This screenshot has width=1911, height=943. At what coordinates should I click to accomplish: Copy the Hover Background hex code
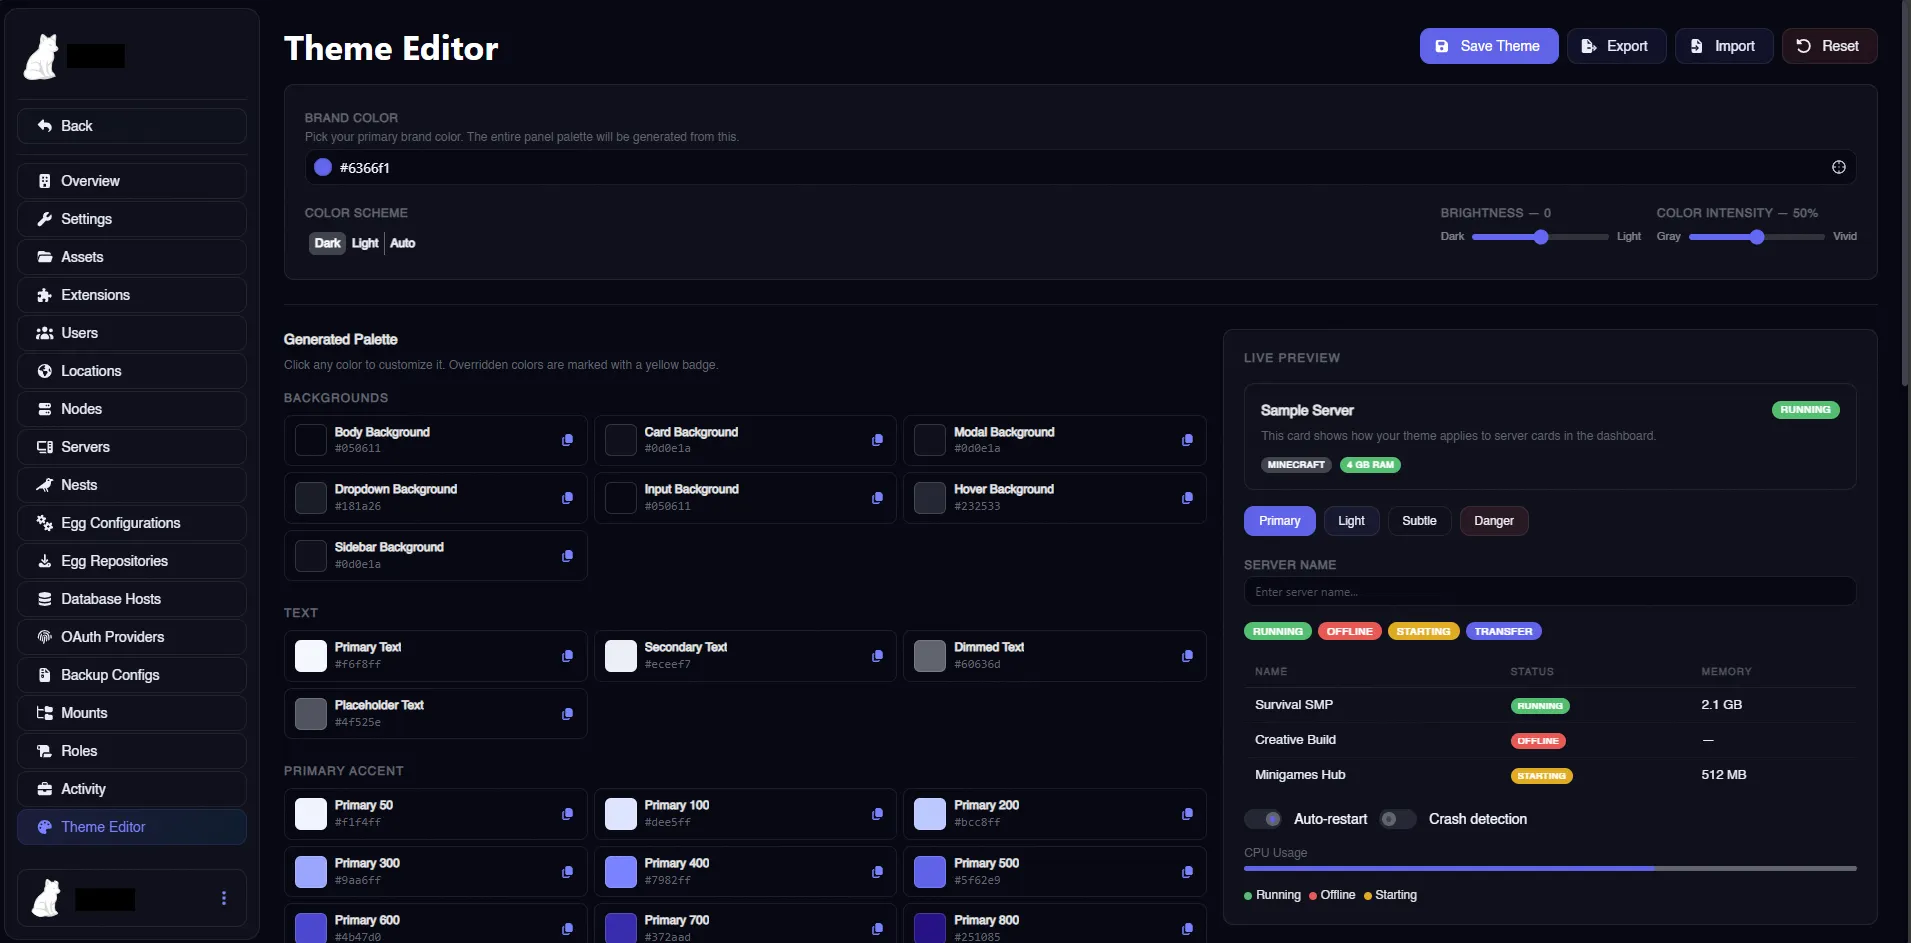1187,498
